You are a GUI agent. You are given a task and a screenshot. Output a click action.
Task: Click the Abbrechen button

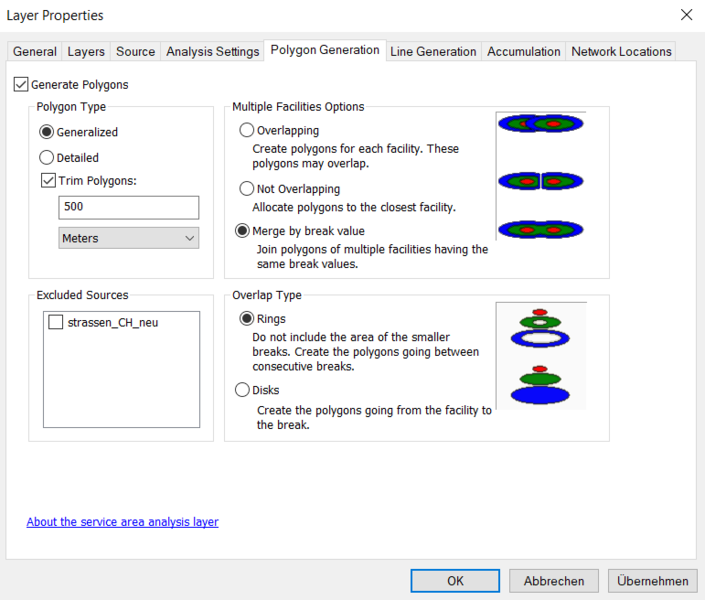point(554,581)
